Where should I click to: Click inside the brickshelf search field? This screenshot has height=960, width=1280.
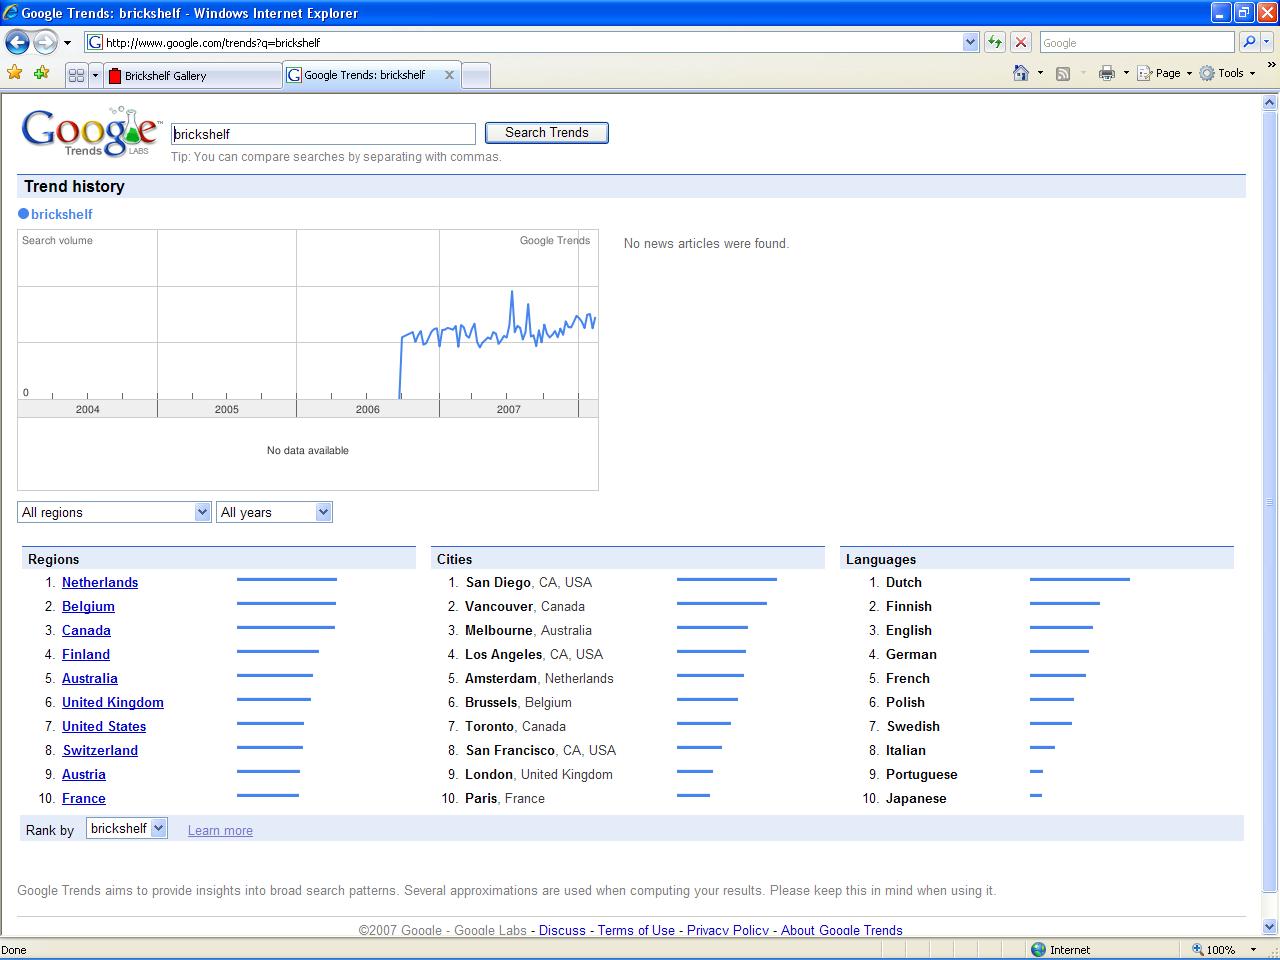322,133
